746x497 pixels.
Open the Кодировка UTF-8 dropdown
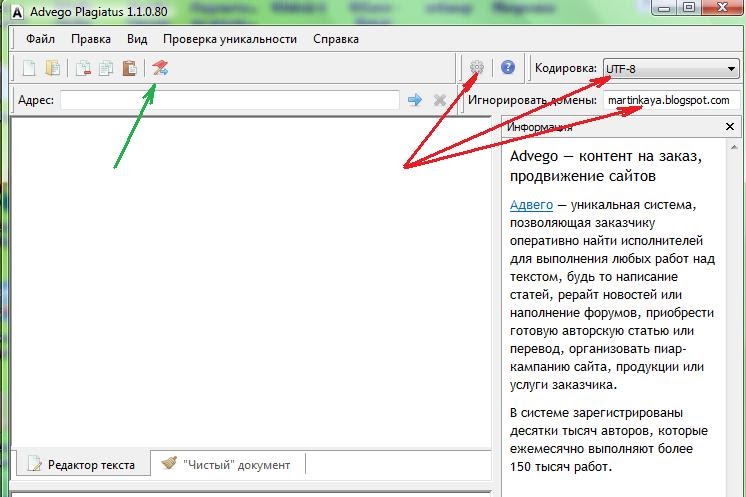671,69
